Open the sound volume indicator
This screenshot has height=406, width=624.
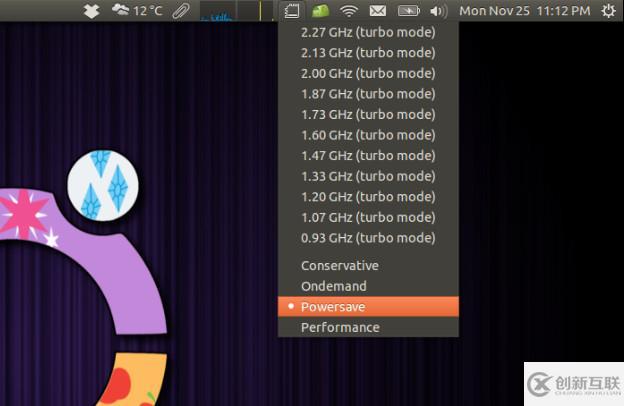(x=438, y=11)
